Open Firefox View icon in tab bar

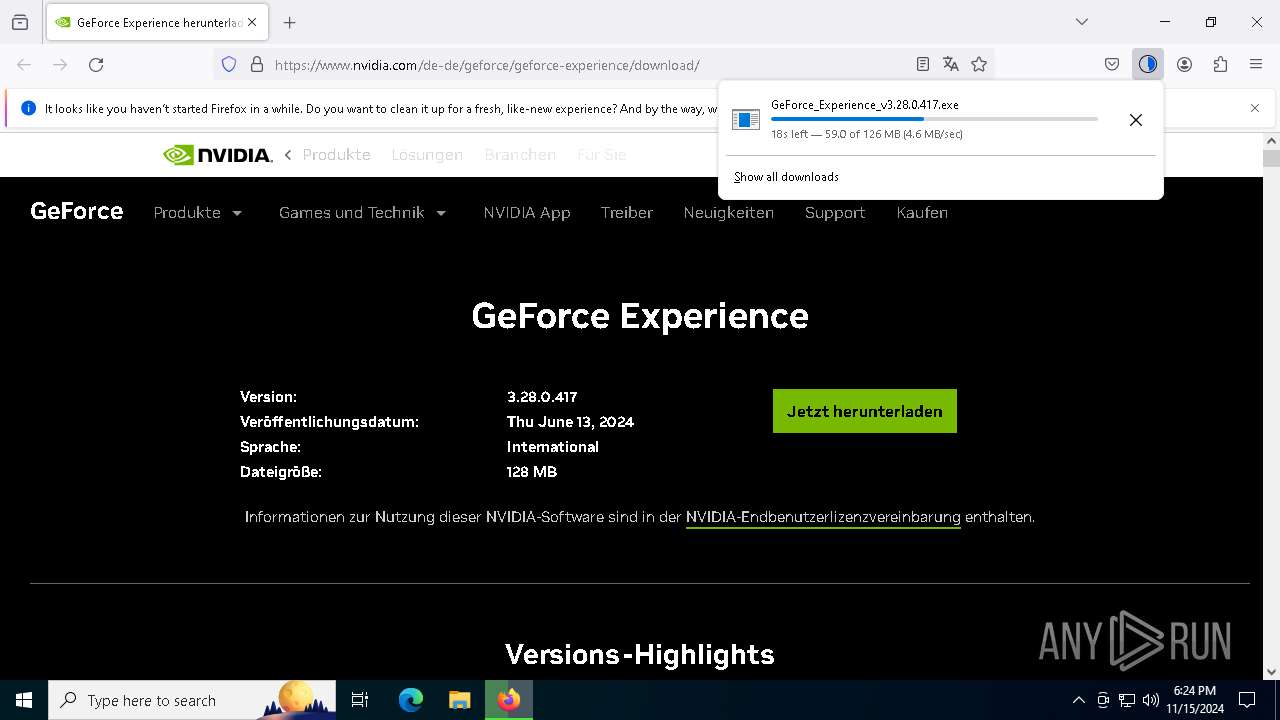pos(19,22)
